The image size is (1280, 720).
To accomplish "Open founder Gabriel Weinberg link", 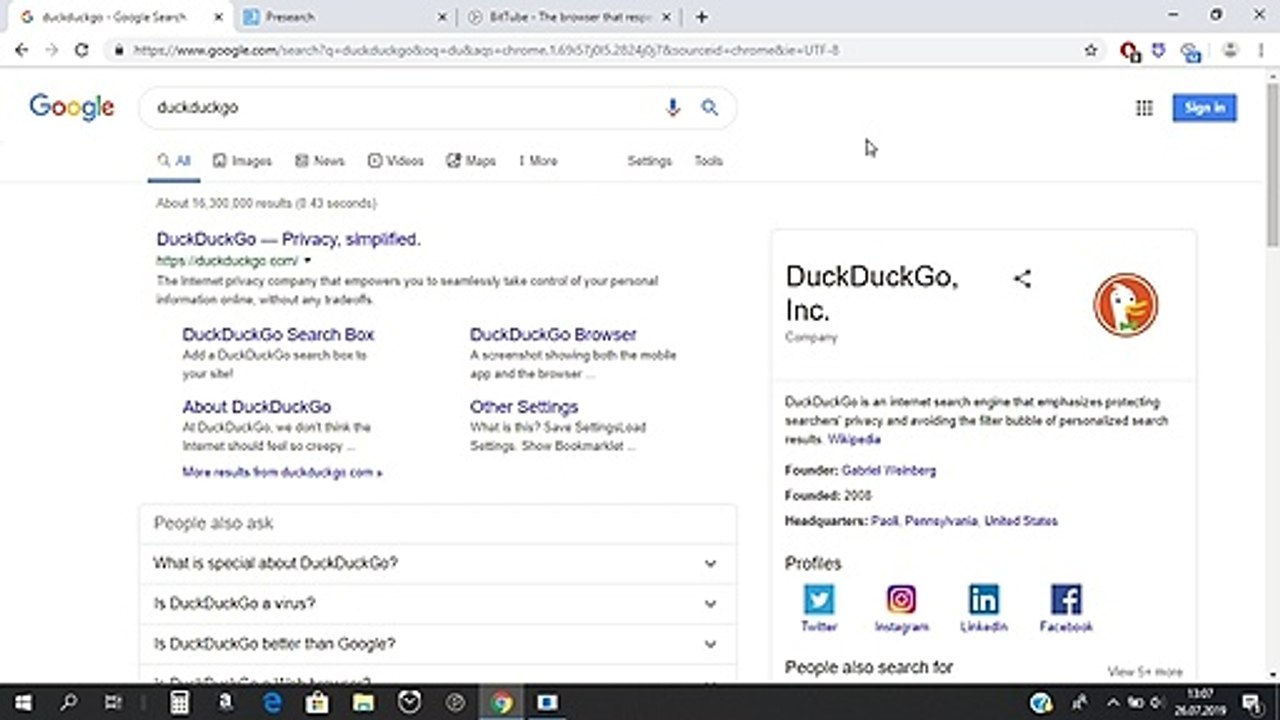I will tap(889, 470).
